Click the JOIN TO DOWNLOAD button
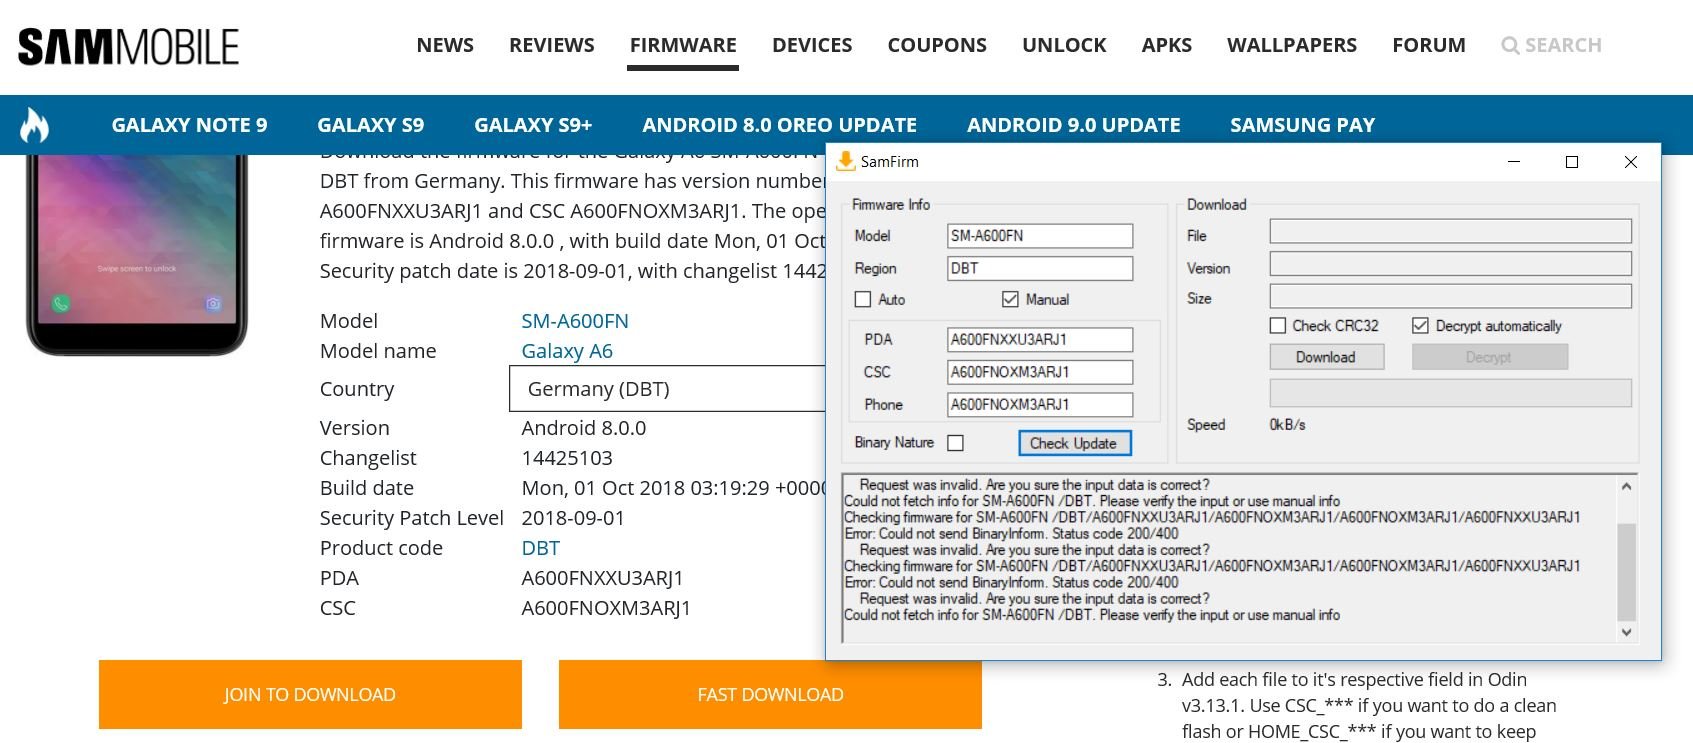The height and width of the screenshot is (743, 1693). point(310,694)
